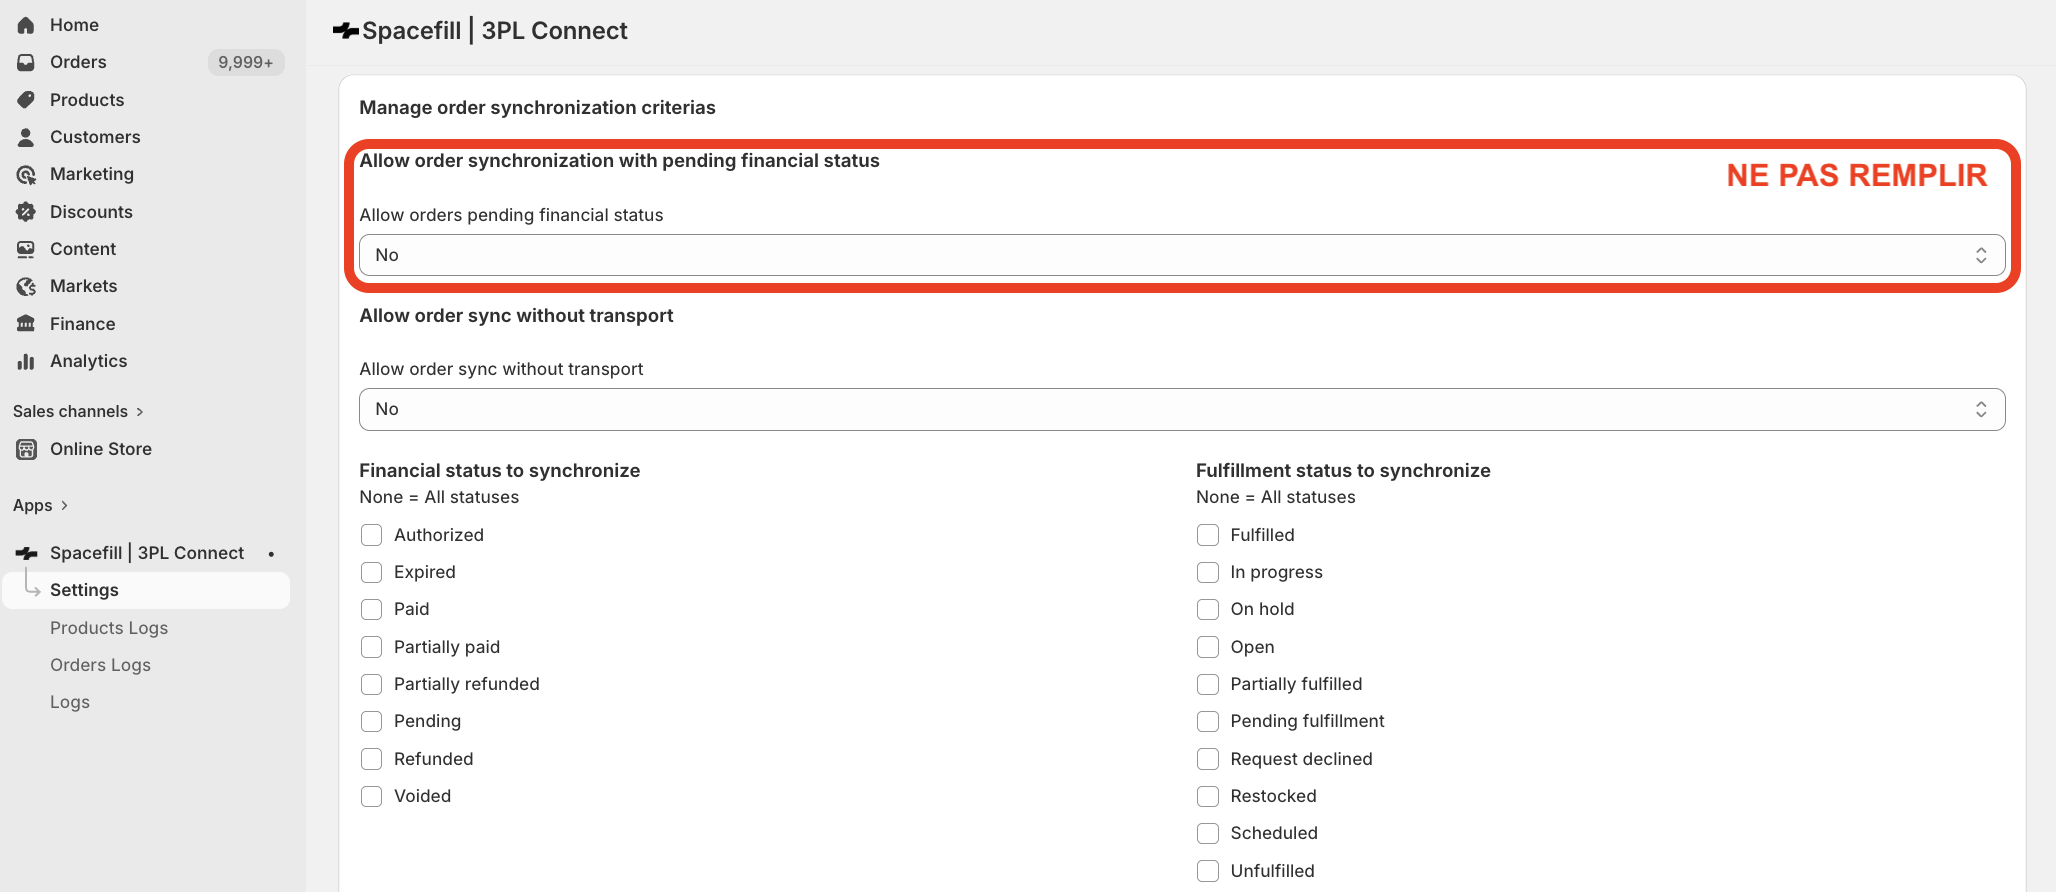Open Marketing via its target icon
Screen dimensions: 2056x892
[x=26, y=175]
